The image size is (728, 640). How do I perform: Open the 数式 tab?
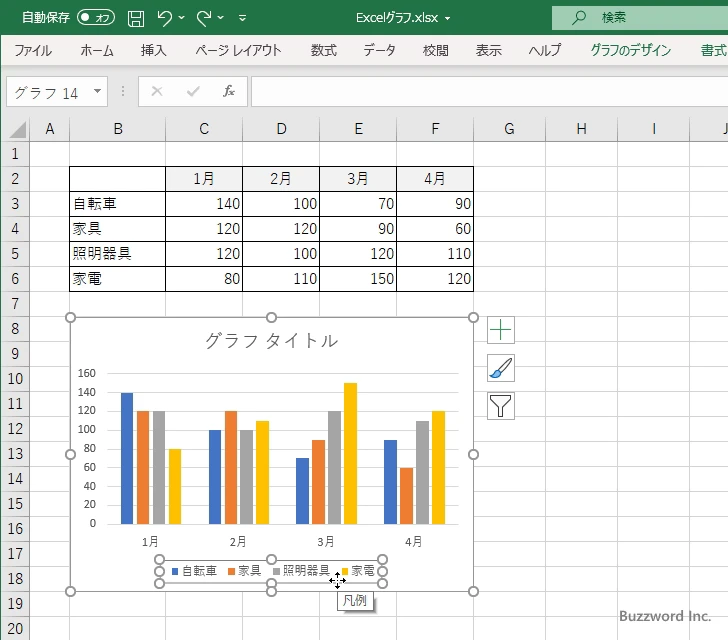pyautogui.click(x=324, y=50)
